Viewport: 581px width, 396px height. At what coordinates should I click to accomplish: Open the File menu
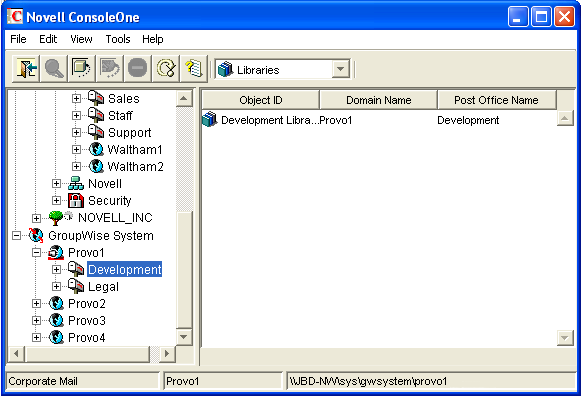[18, 39]
